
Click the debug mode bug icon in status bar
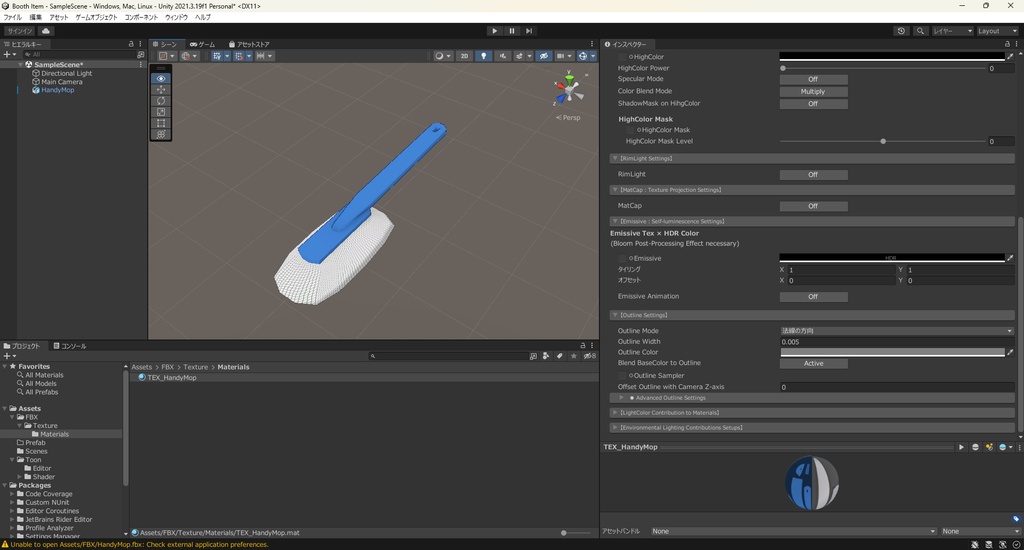point(974,544)
